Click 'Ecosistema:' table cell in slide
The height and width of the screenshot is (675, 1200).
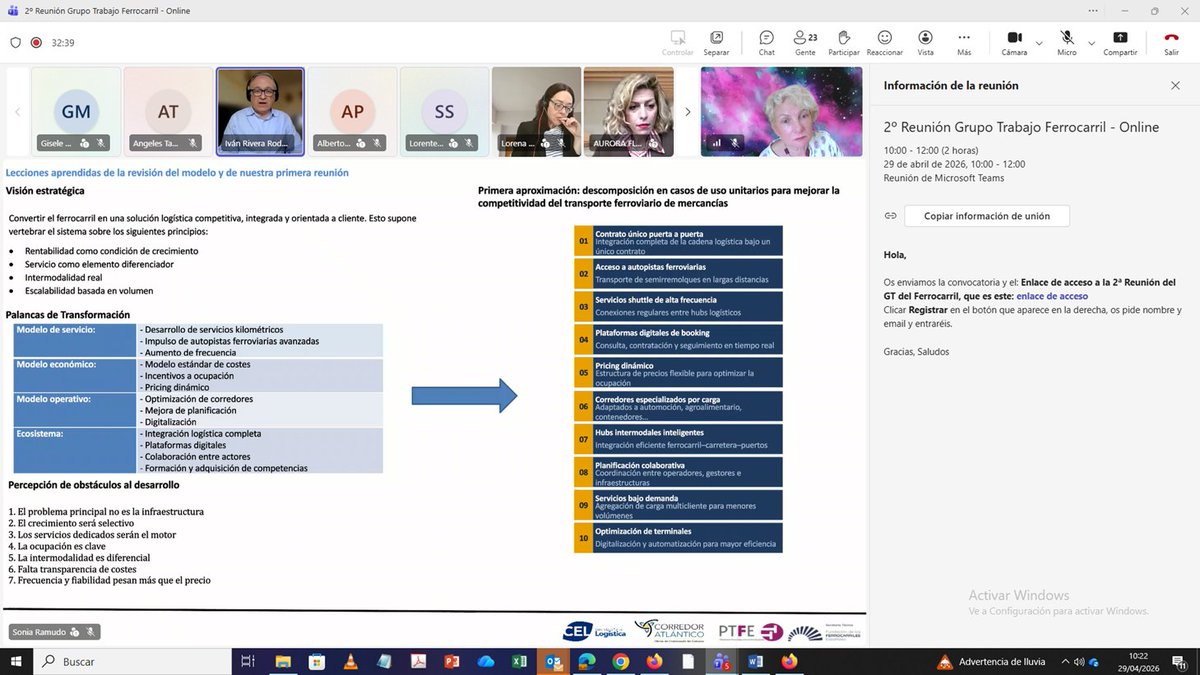[x=75, y=451]
